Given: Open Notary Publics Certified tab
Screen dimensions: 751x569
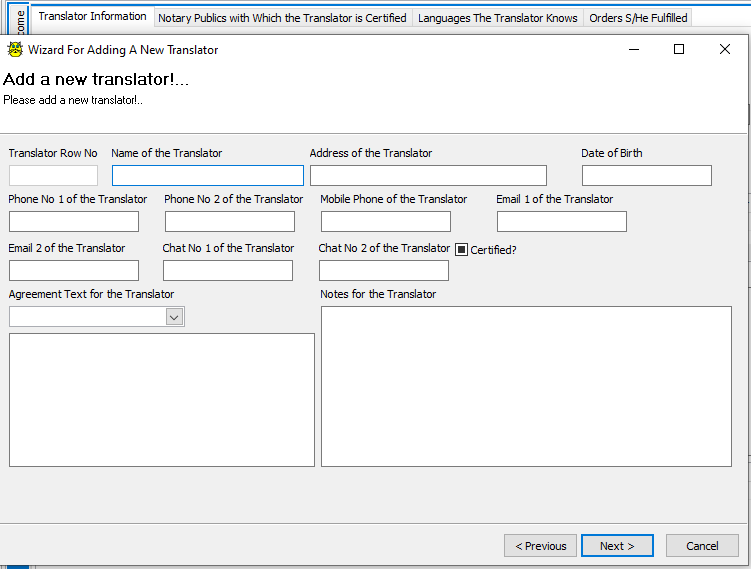Looking at the screenshot, I should pyautogui.click(x=283, y=18).
